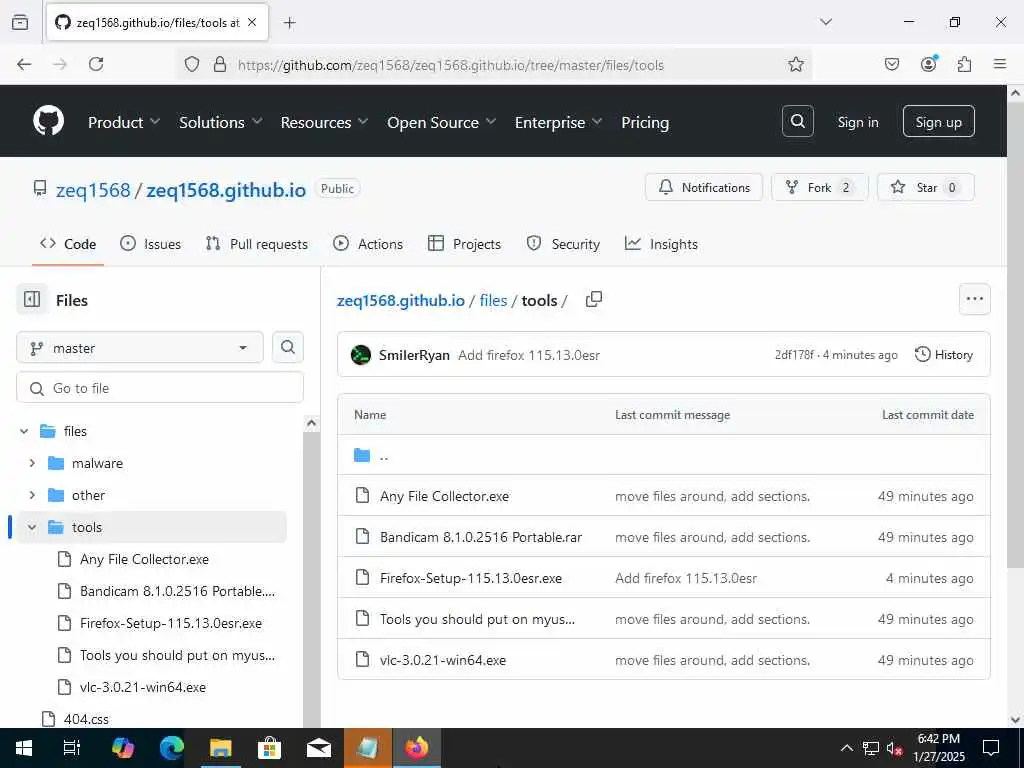Image resolution: width=1024 pixels, height=768 pixels.
Task: Open the Firefox extensions puzzle icon
Action: pyautogui.click(x=964, y=64)
